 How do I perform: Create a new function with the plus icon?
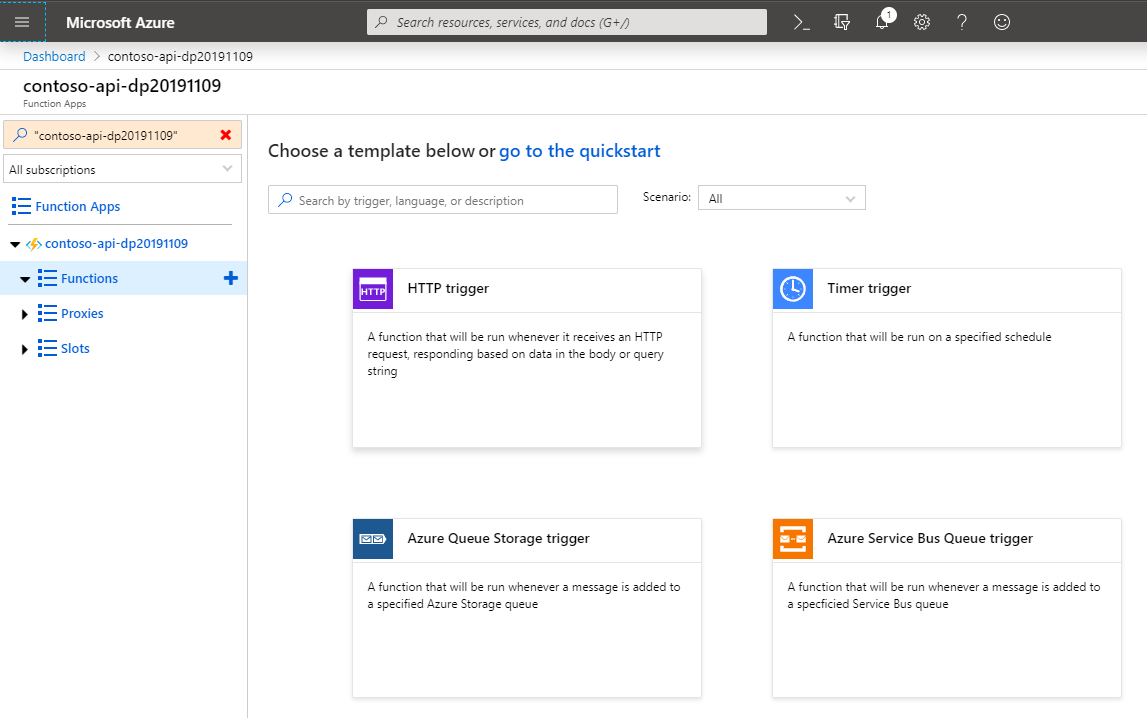point(231,278)
